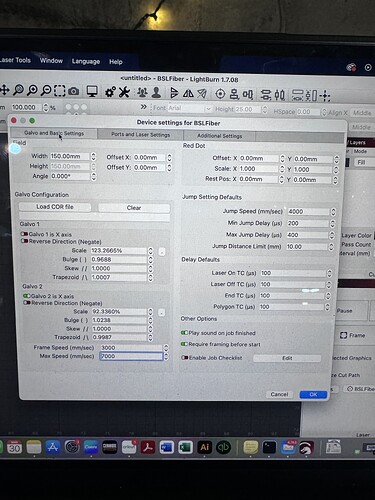Select Galvo and Basic Settings tab
The height and width of the screenshot is (500, 375).
pyautogui.click(x=54, y=133)
